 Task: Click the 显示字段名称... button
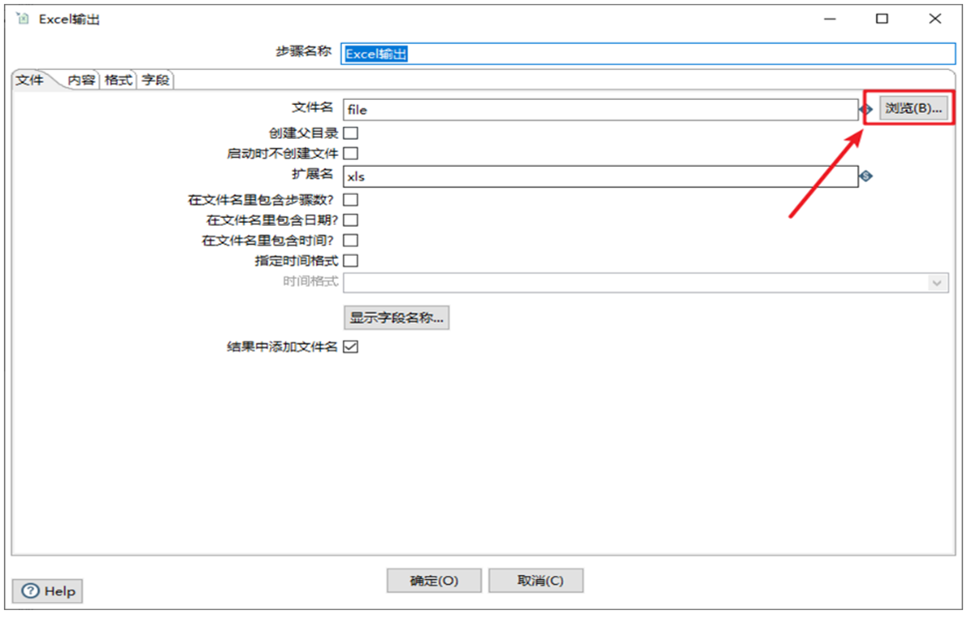[x=396, y=318]
